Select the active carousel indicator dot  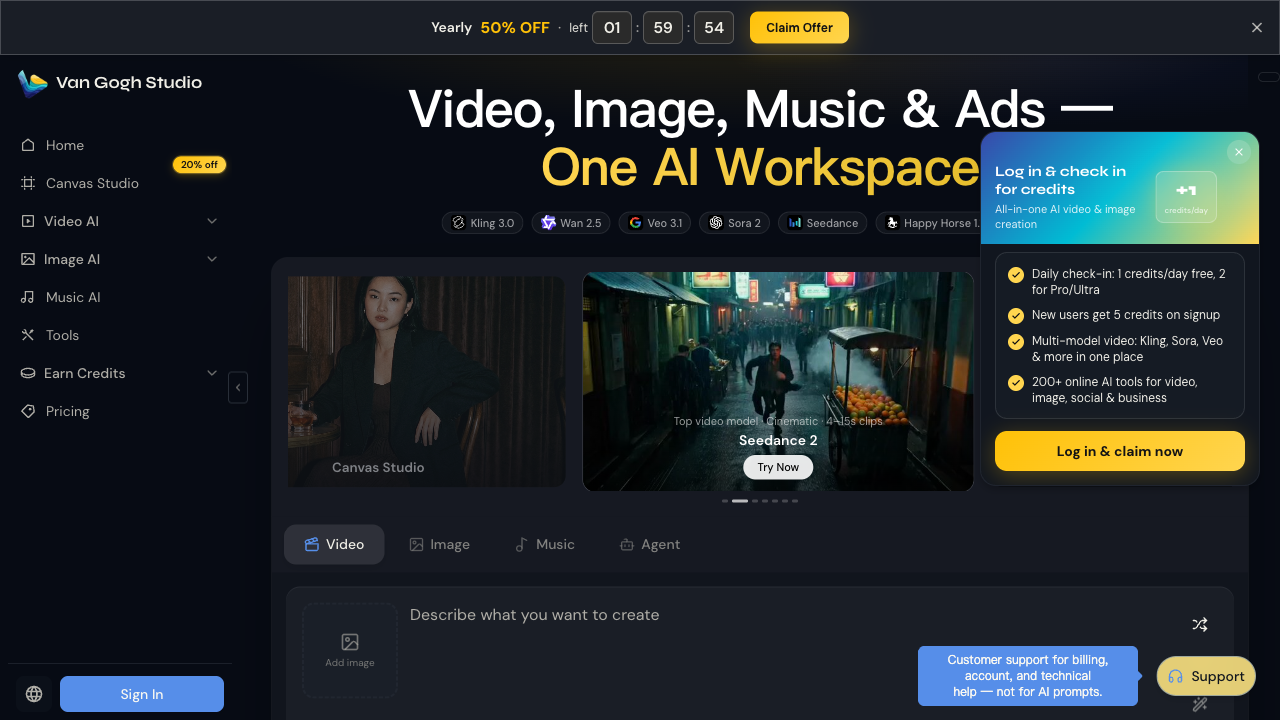pos(740,501)
